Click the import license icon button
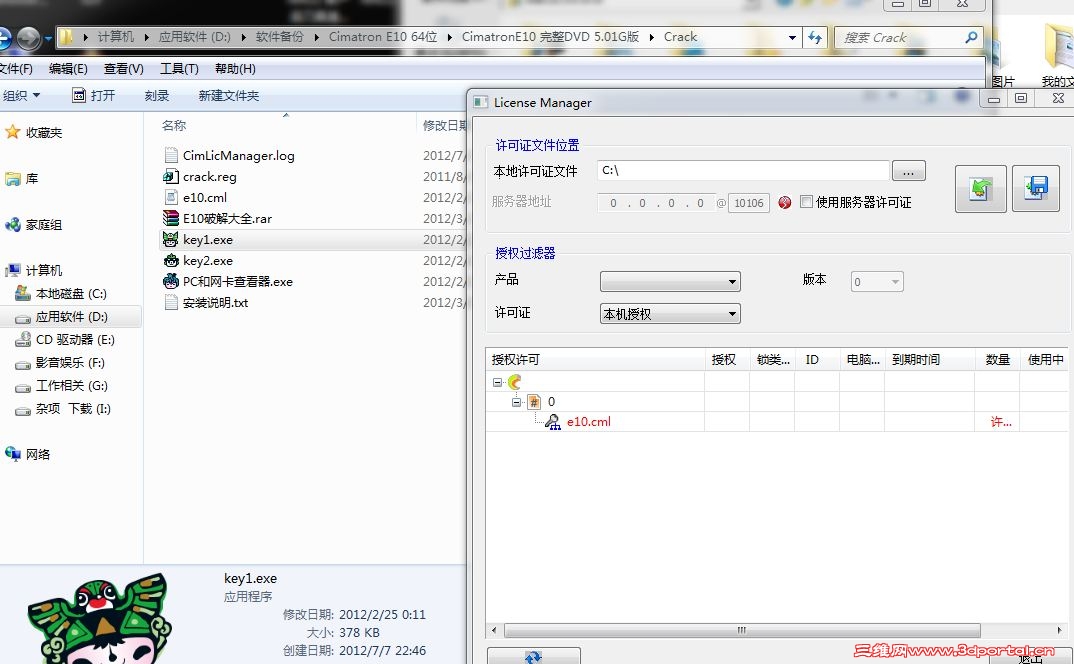The height and width of the screenshot is (664, 1074). 980,188
